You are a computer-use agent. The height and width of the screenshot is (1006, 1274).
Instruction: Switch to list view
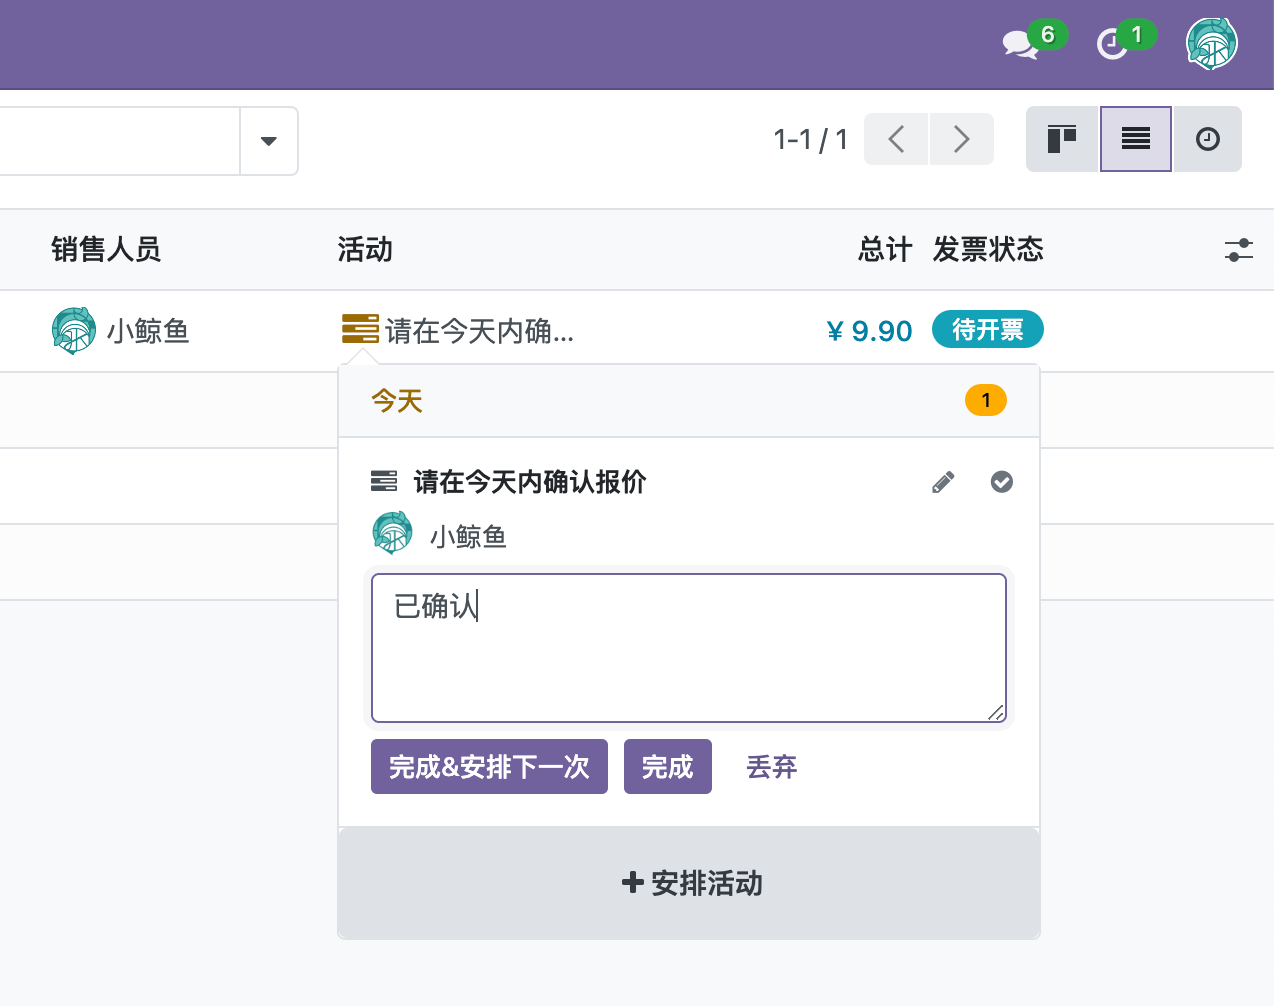(x=1135, y=139)
